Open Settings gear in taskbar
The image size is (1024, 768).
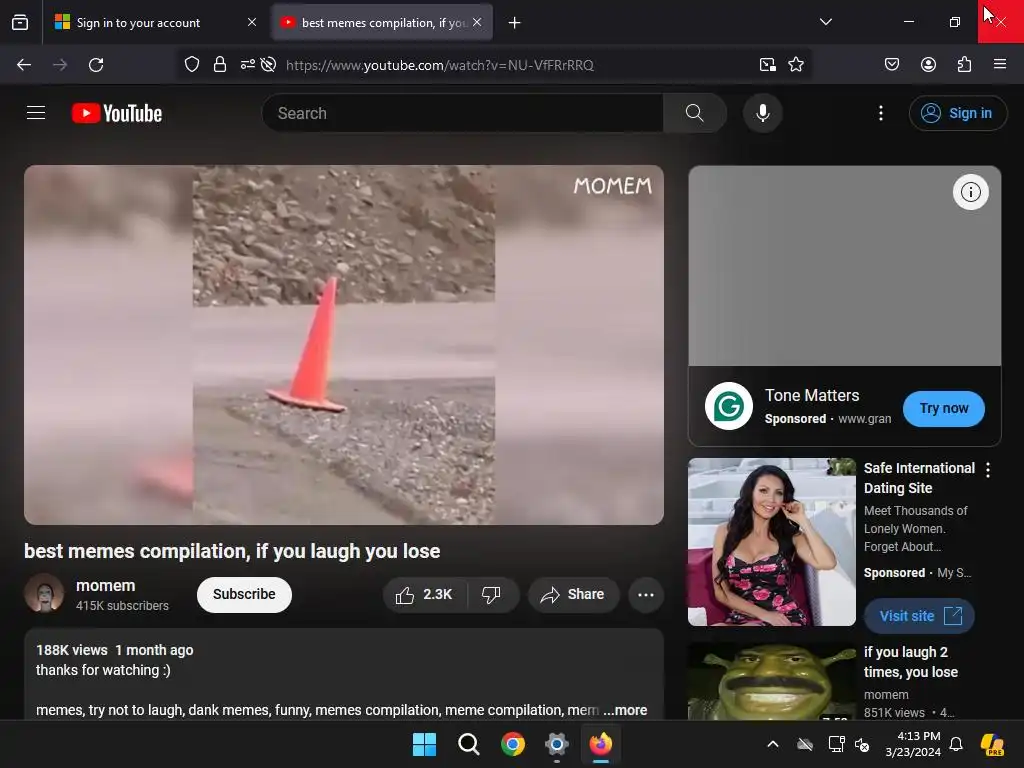click(x=556, y=744)
